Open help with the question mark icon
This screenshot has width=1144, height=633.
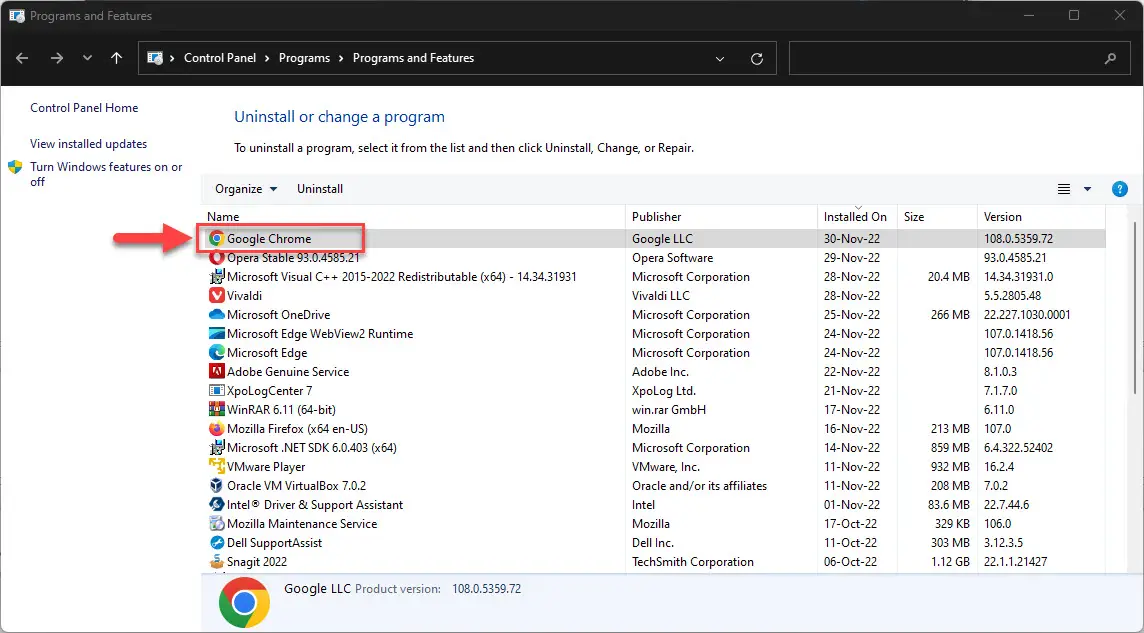pyautogui.click(x=1120, y=189)
